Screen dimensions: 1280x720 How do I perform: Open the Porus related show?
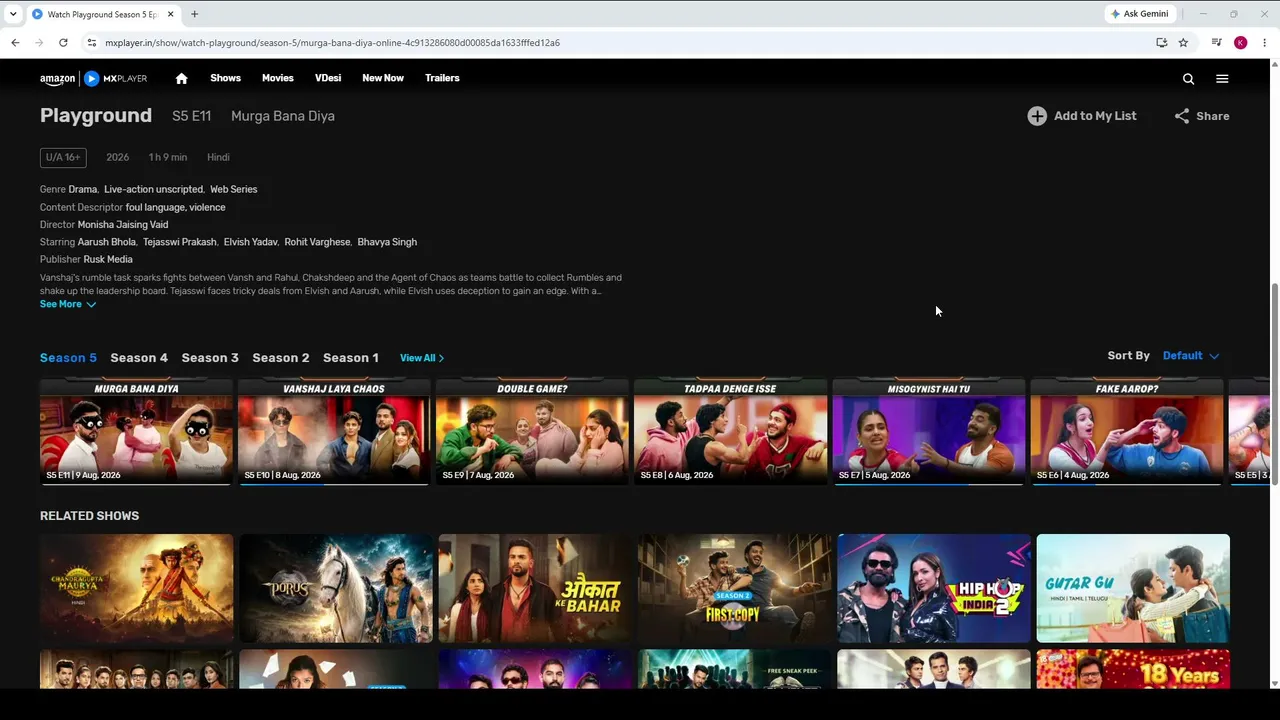[336, 588]
